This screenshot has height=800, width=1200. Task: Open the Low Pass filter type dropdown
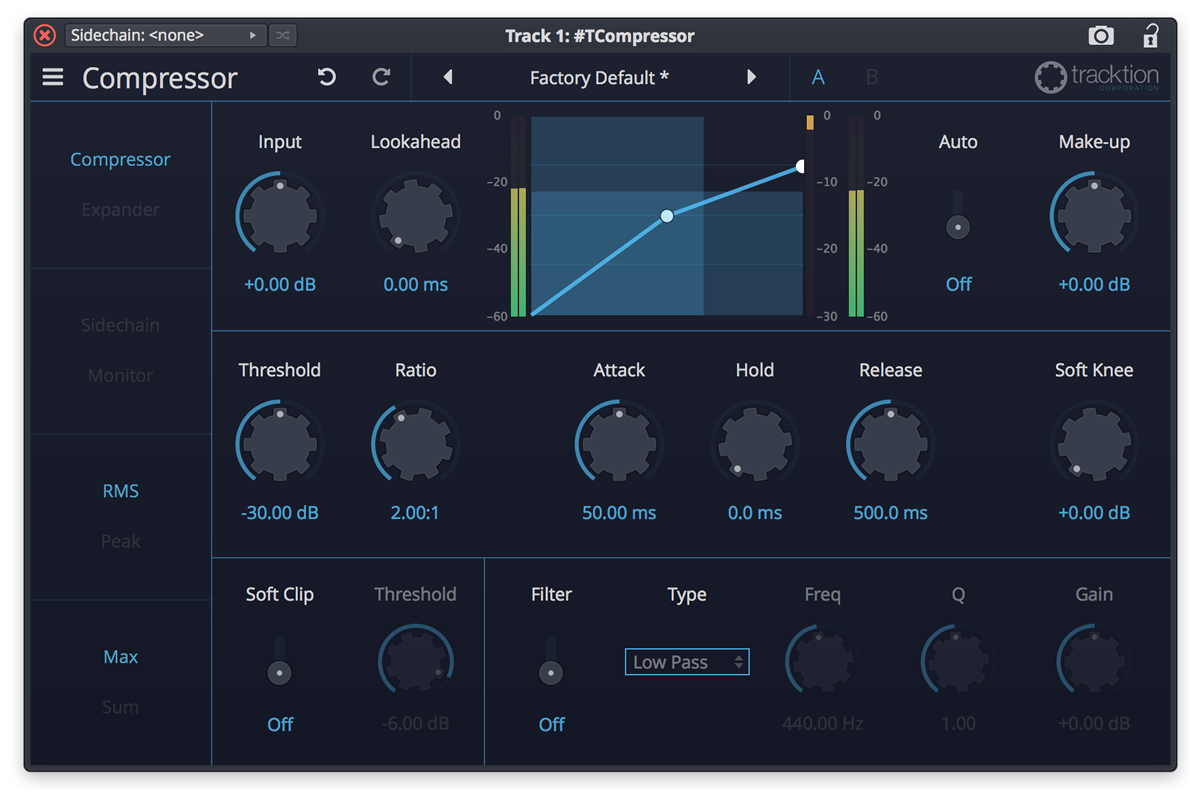click(x=687, y=661)
